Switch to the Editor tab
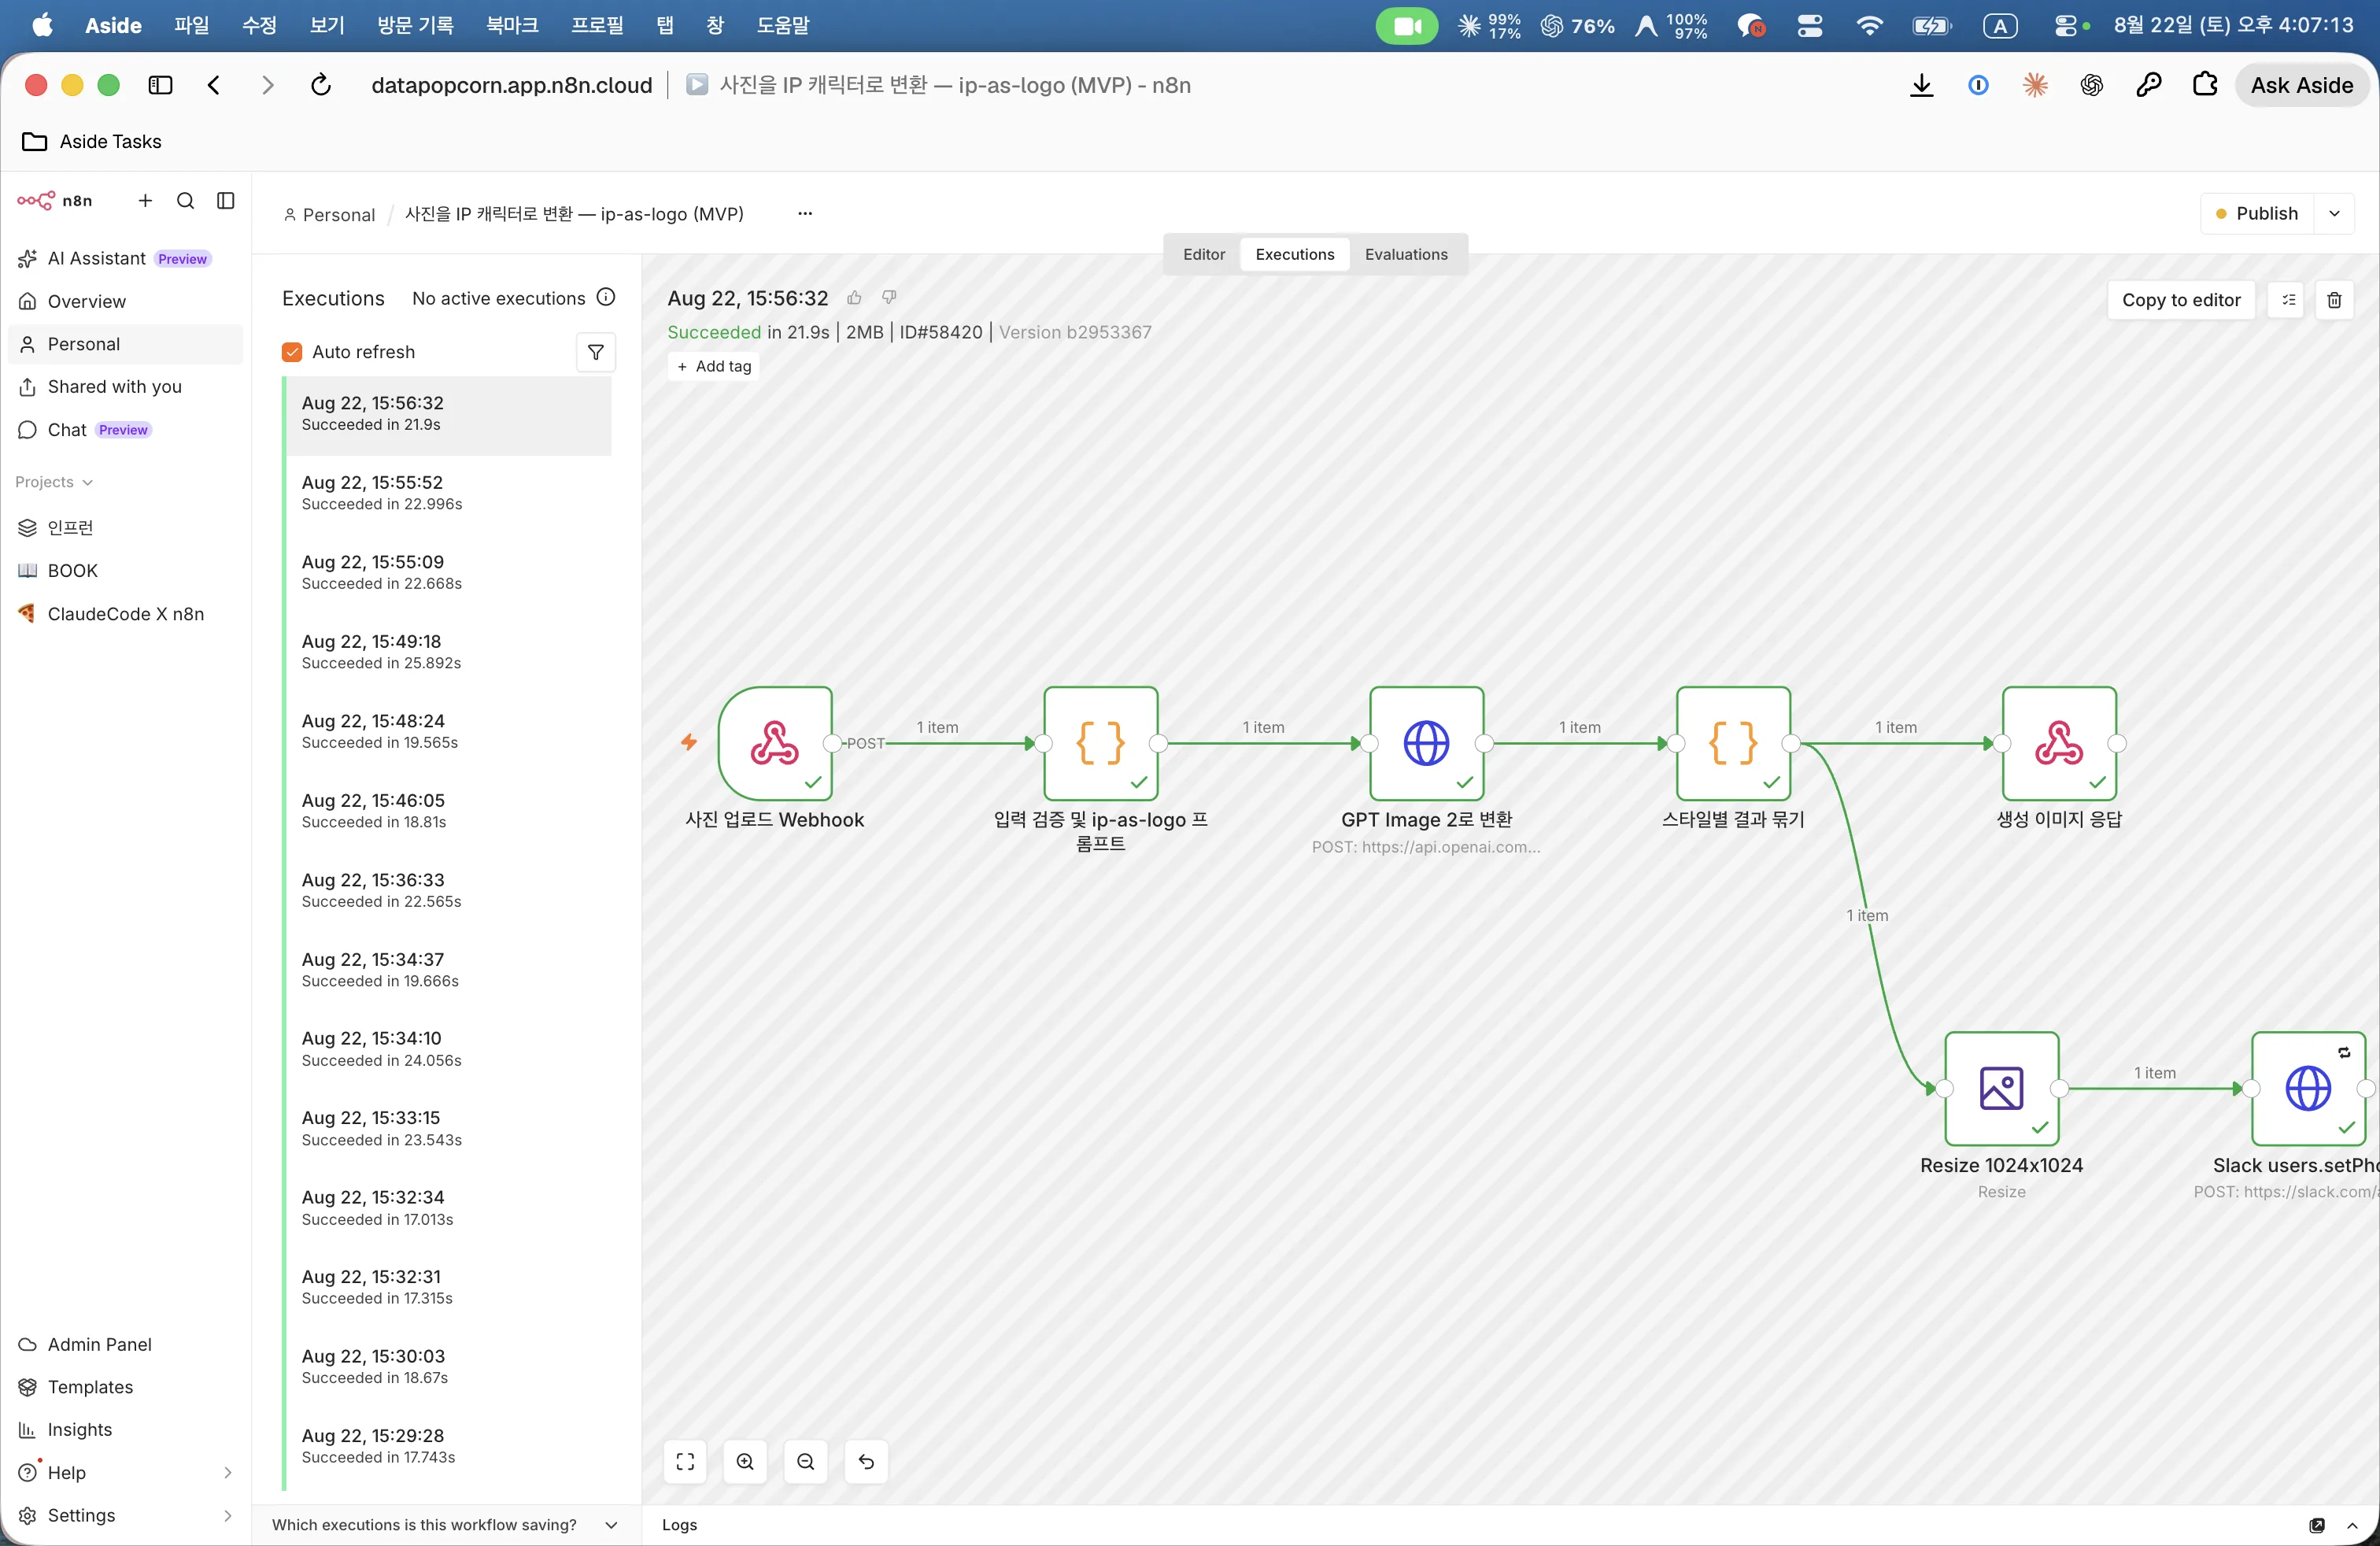This screenshot has height=1546, width=2380. coord(1203,254)
